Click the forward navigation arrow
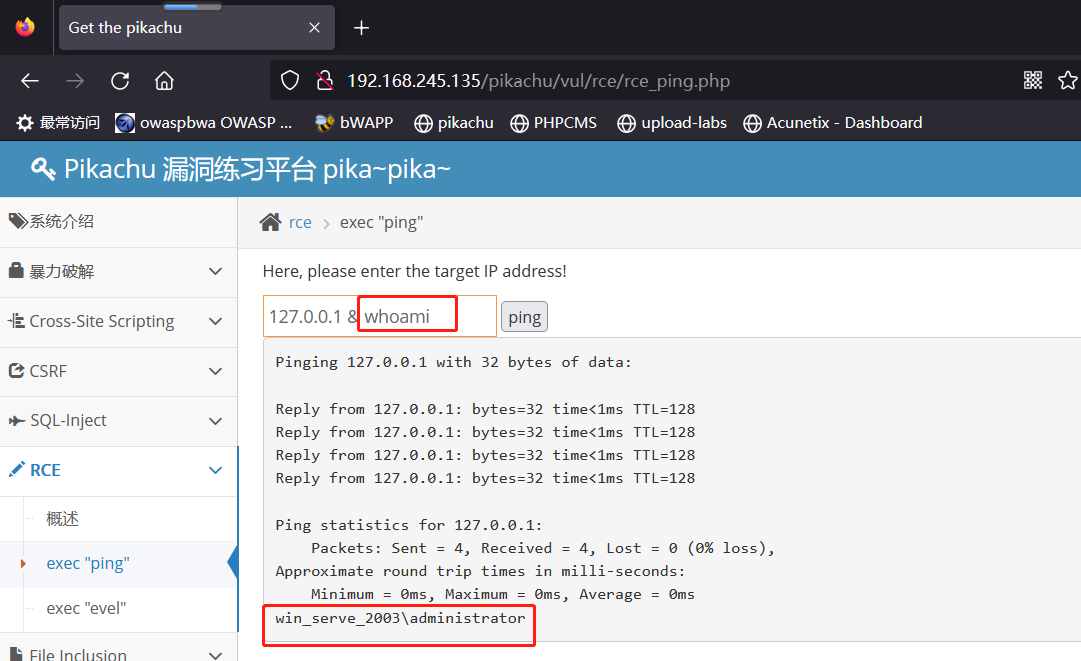Viewport: 1081px width, 661px height. pos(74,81)
